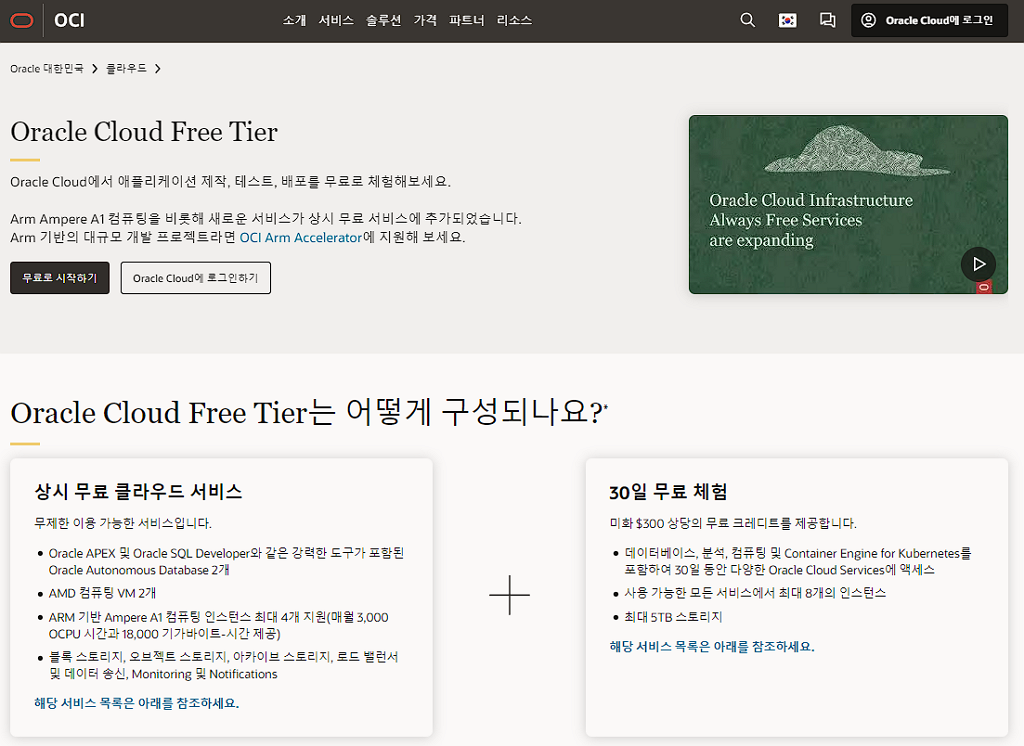
Task: Select the 상시 무료 클라우드 서비스 heading
Action: pos(138,491)
